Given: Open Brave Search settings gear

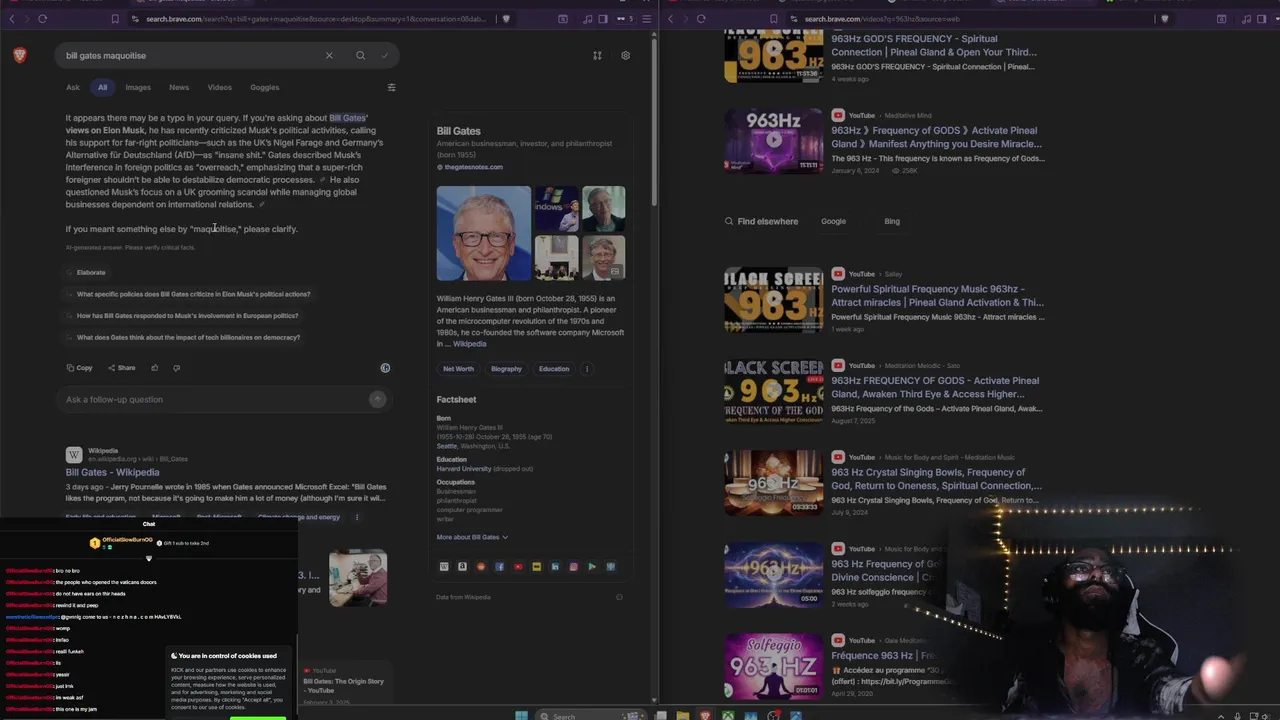Looking at the screenshot, I should [x=625, y=55].
